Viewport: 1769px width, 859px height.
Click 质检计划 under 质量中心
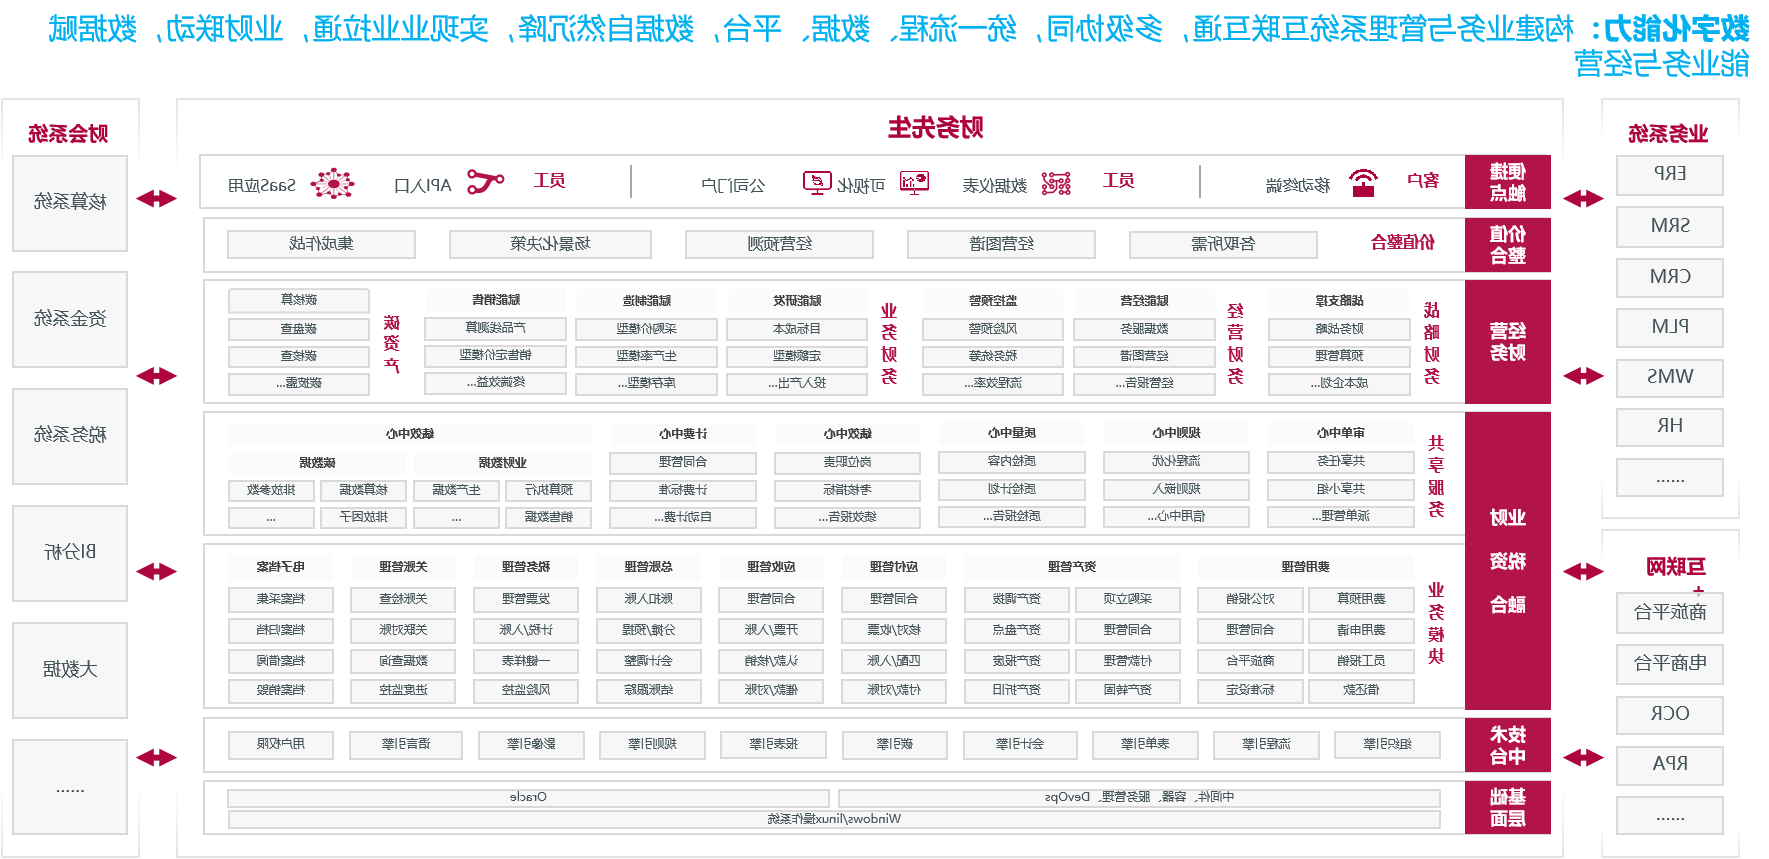pyautogui.click(x=1012, y=490)
